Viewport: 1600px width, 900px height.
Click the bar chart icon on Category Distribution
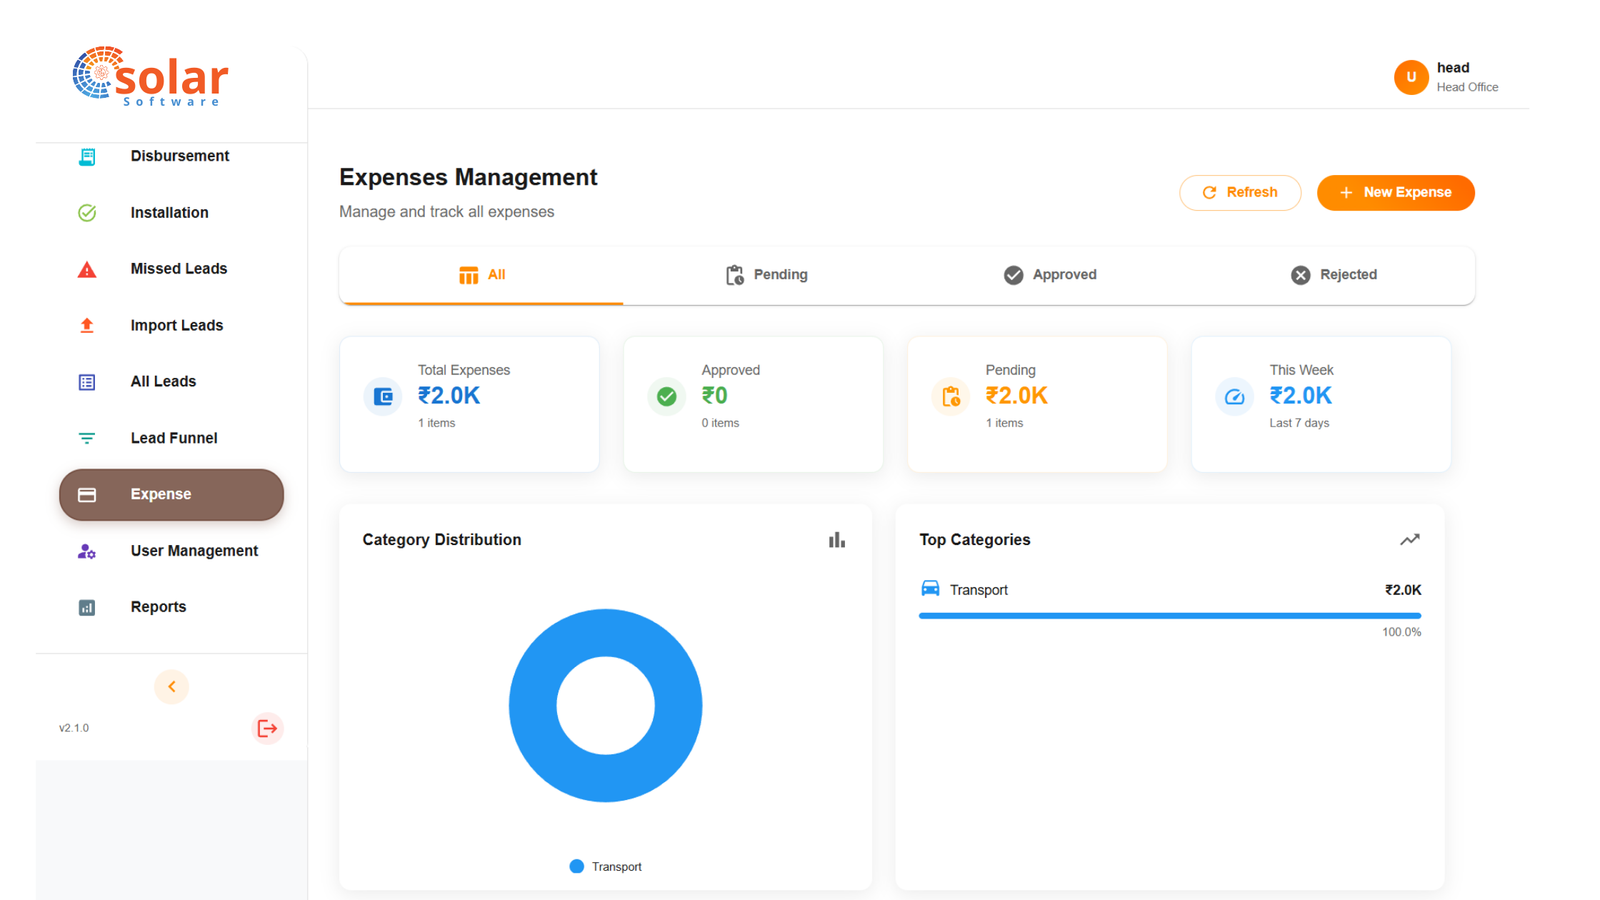(836, 540)
